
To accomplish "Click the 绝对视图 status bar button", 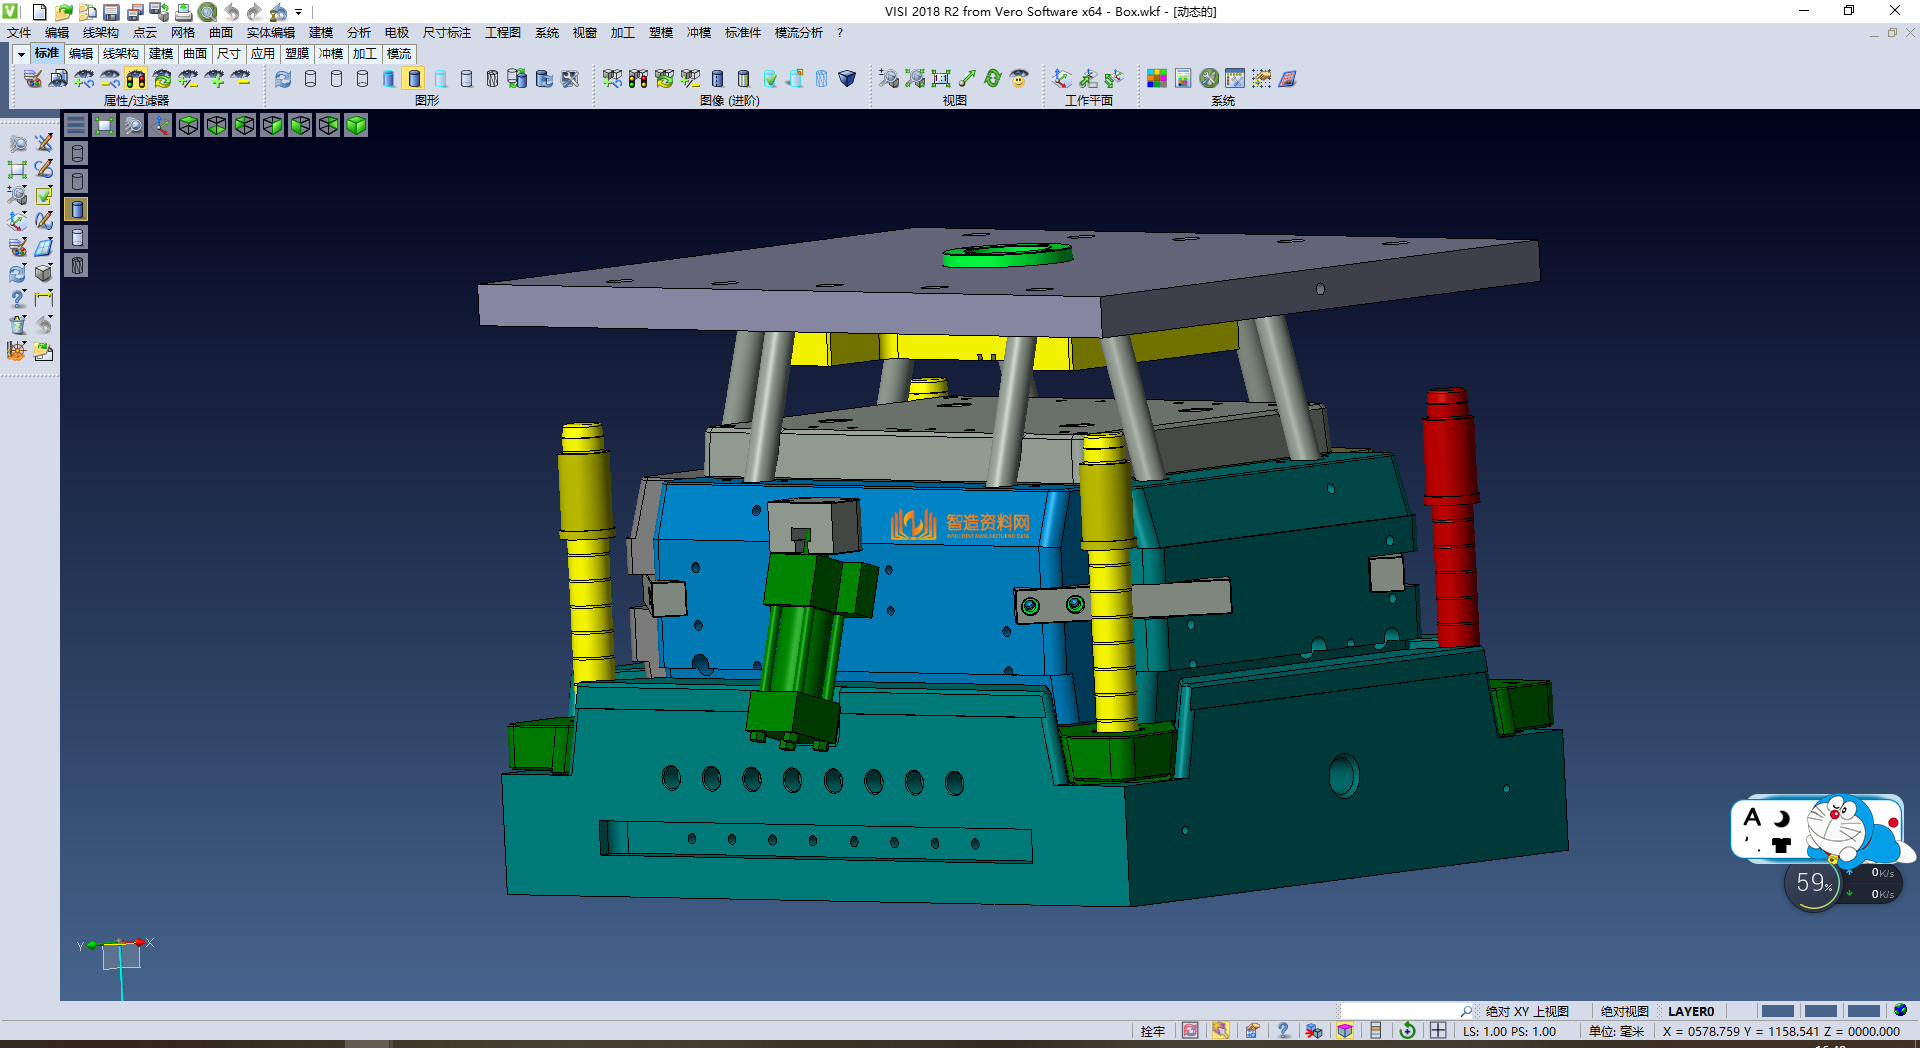I will [x=1624, y=1011].
